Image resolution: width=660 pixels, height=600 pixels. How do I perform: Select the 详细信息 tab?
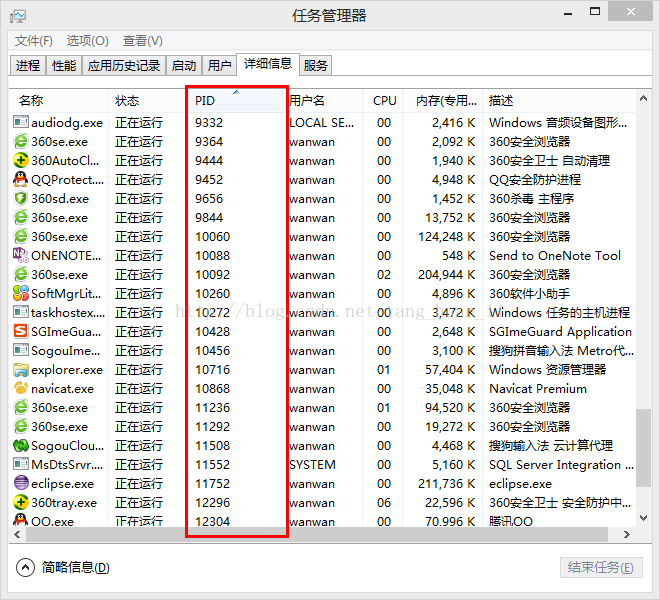click(x=268, y=64)
